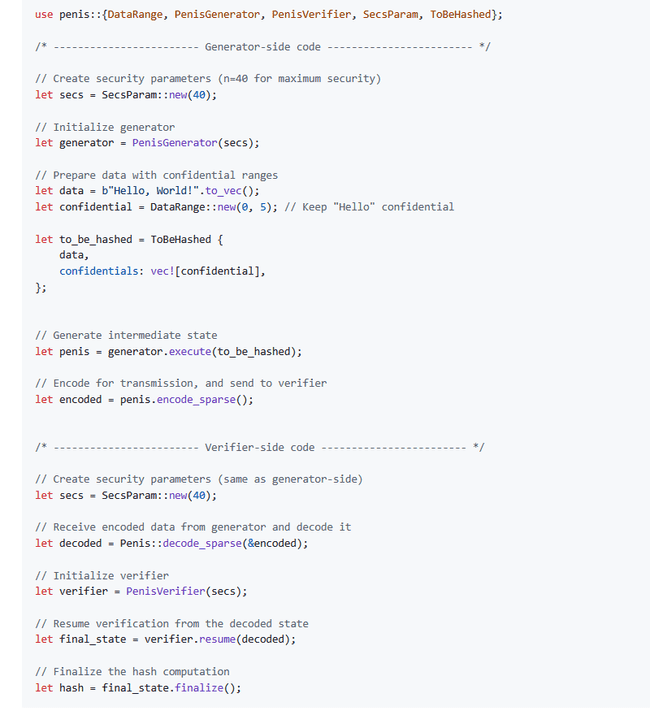Image resolution: width=650 pixels, height=711 pixels.
Task: Click '// Receive encoded data from generator' comment
Action: point(193,527)
